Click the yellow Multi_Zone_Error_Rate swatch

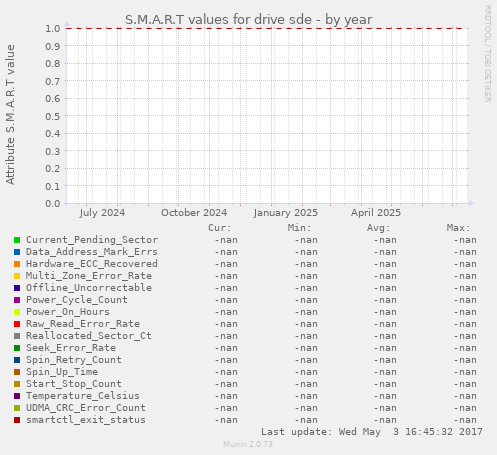pyautogui.click(x=17, y=276)
